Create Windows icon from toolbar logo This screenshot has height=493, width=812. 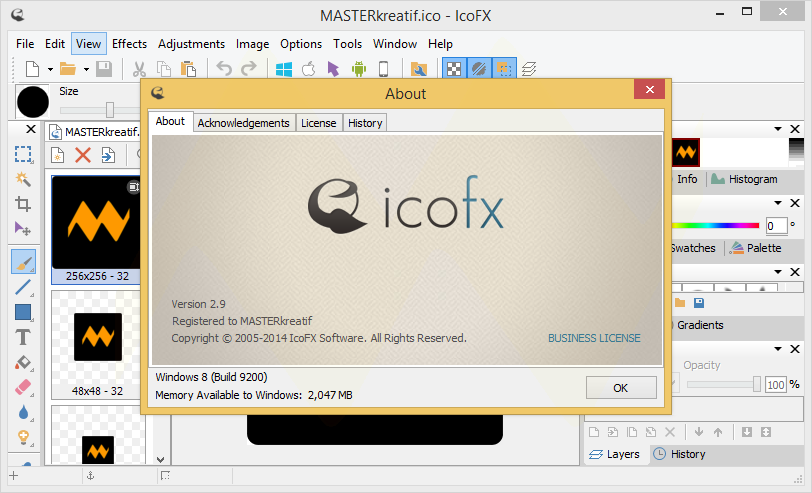click(x=284, y=69)
